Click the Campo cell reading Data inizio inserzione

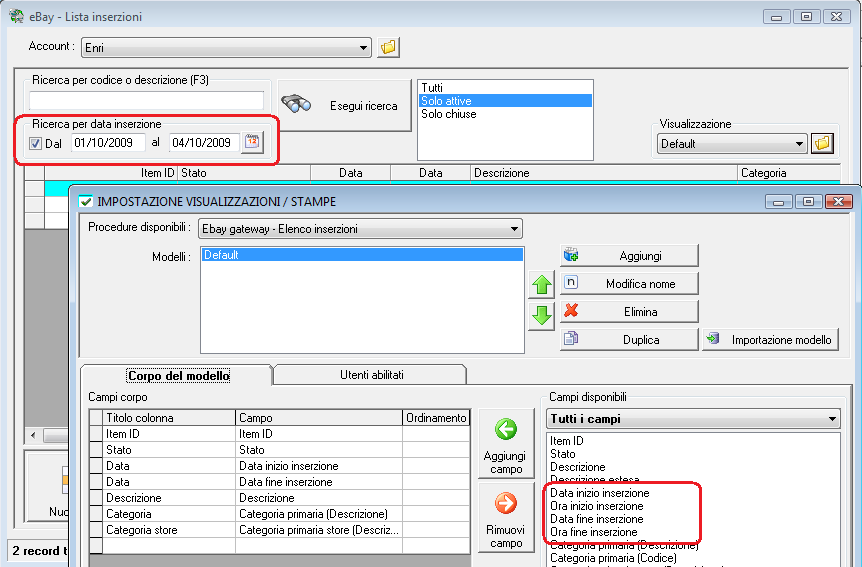[319, 466]
